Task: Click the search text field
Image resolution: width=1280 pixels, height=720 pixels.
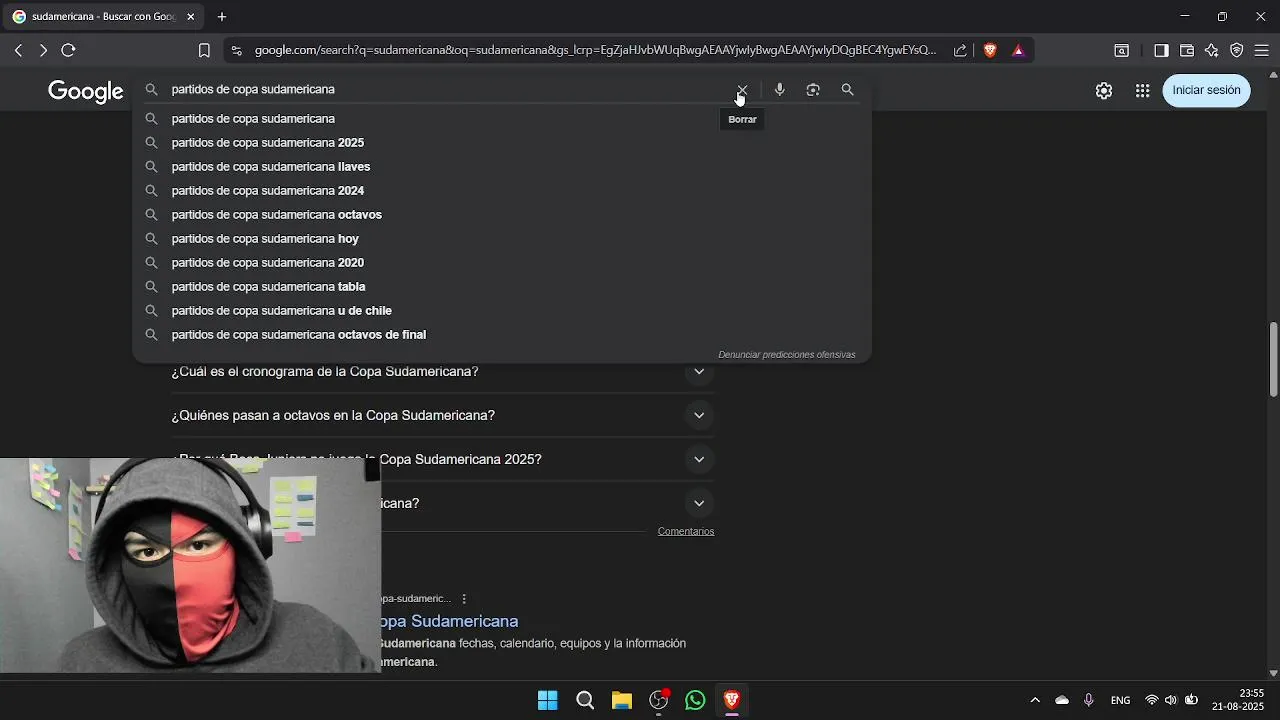Action: 448,90
